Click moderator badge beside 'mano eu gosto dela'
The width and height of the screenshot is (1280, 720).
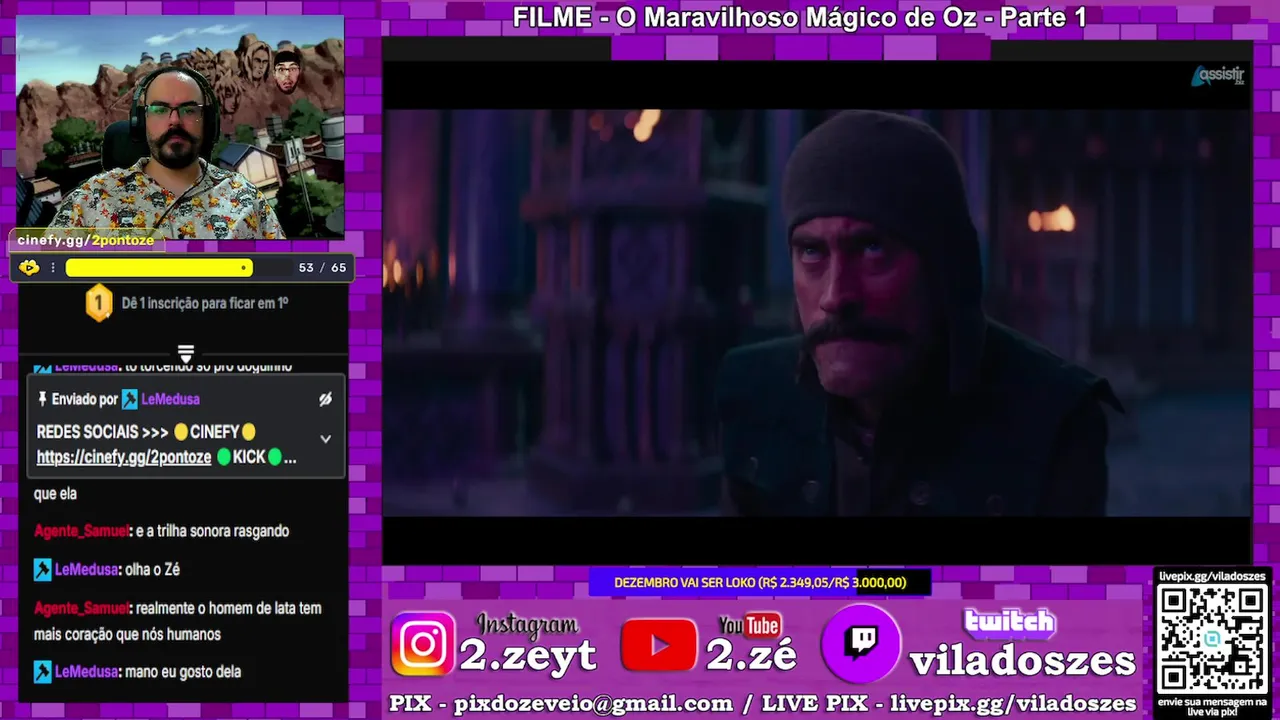pos(42,672)
